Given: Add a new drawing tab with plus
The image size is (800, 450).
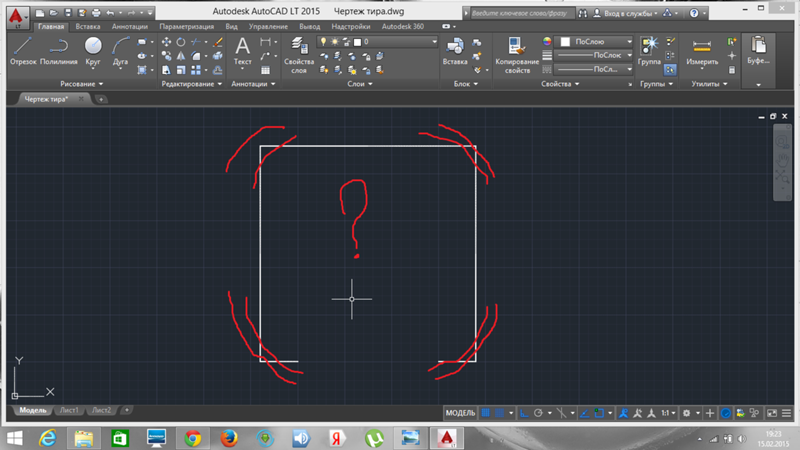Looking at the screenshot, I should (x=101, y=99).
